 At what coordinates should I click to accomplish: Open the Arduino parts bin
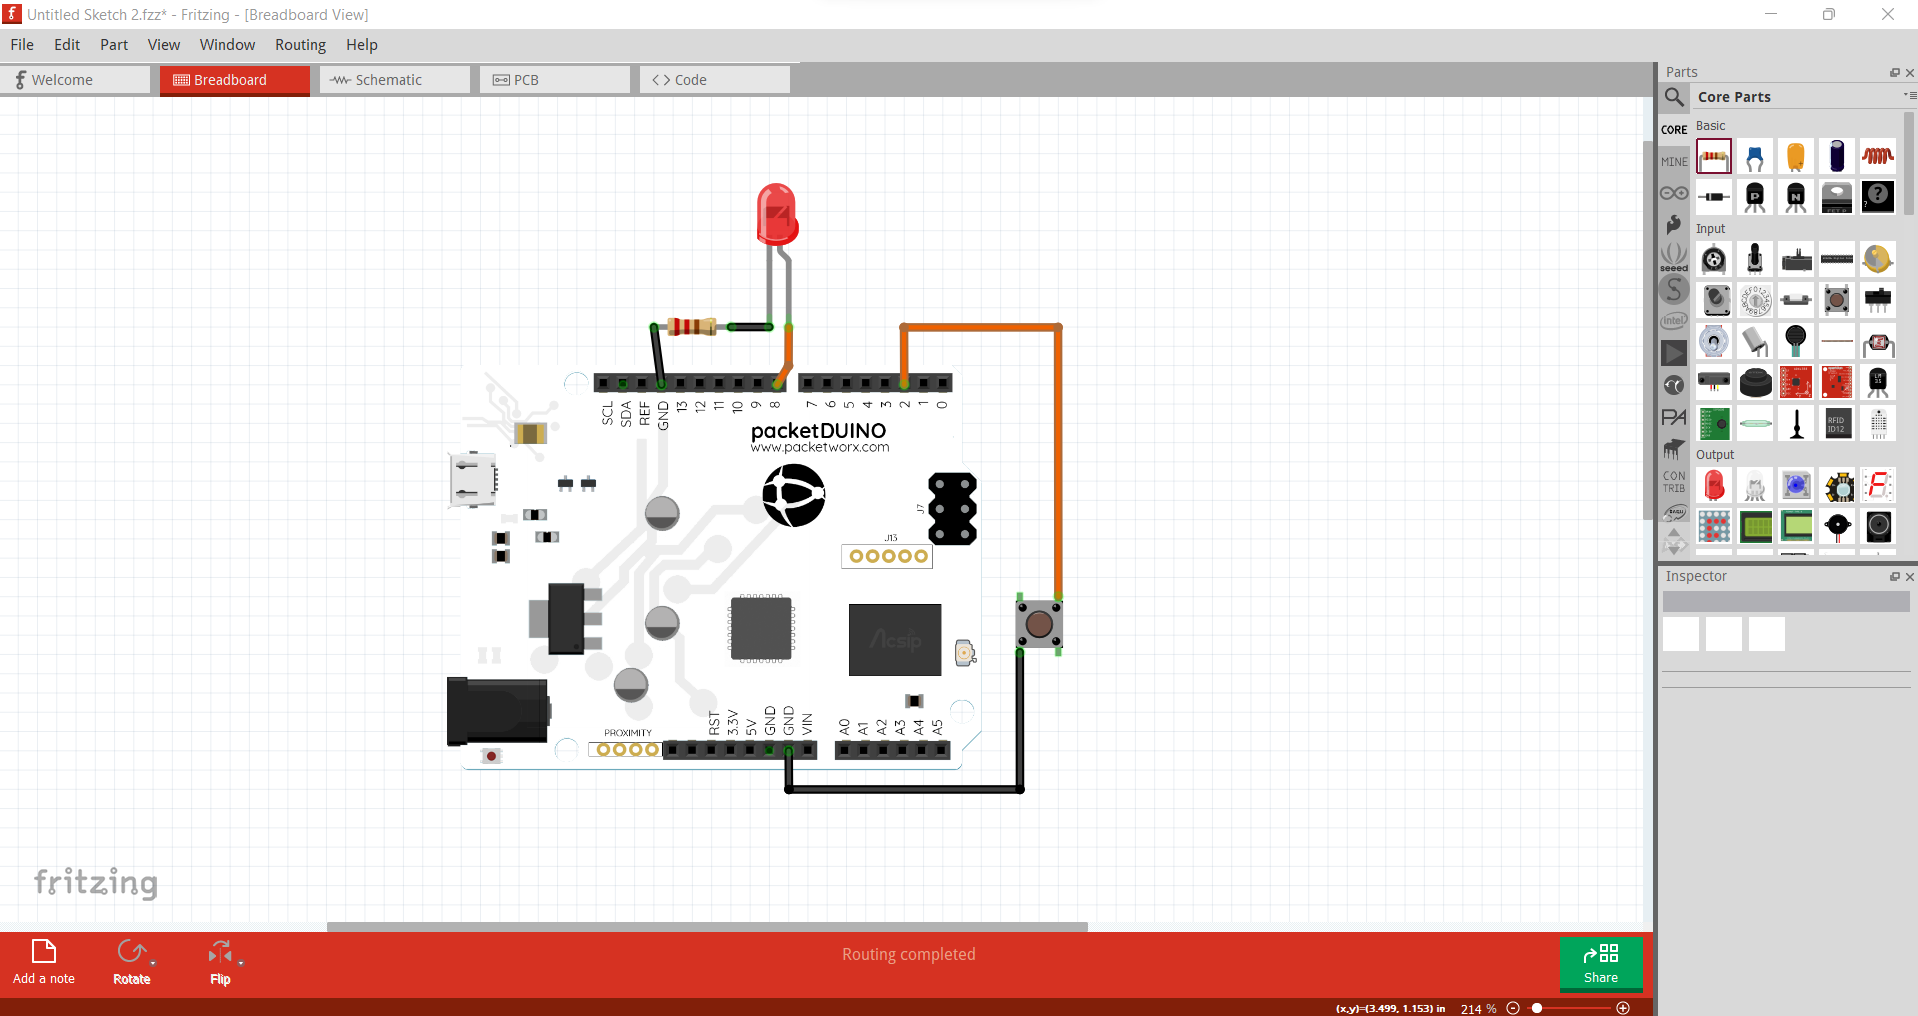tap(1674, 193)
